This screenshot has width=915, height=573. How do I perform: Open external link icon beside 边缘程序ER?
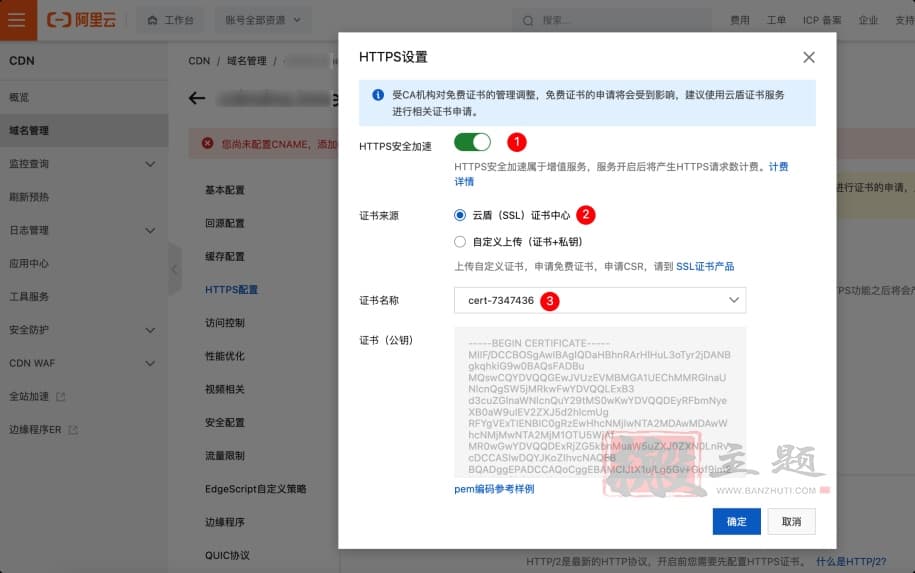(73, 430)
